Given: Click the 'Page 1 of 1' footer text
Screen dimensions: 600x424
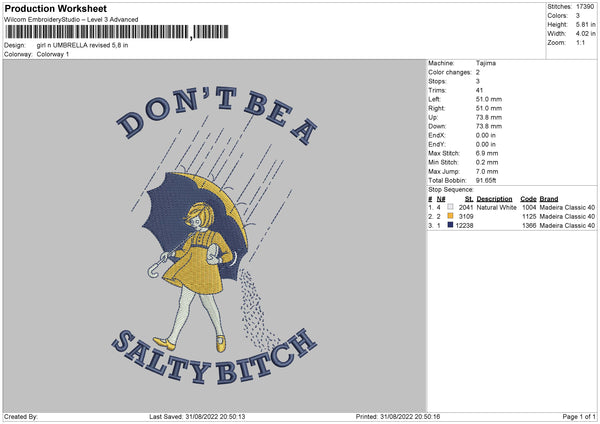Looking at the screenshot, I should (x=579, y=417).
